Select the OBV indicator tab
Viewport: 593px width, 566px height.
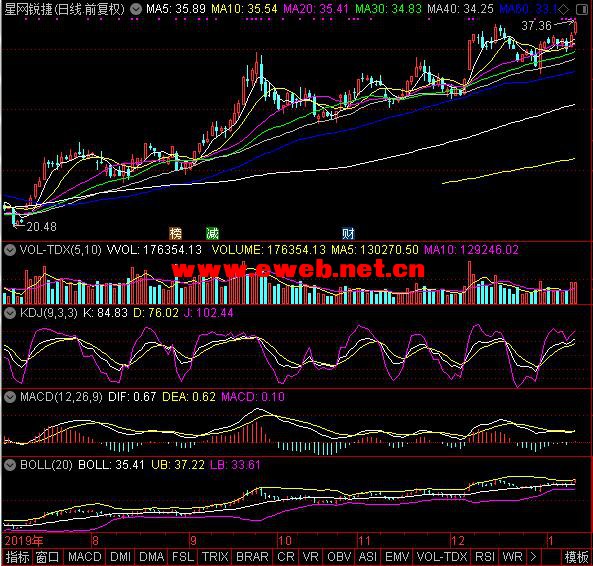(x=339, y=557)
